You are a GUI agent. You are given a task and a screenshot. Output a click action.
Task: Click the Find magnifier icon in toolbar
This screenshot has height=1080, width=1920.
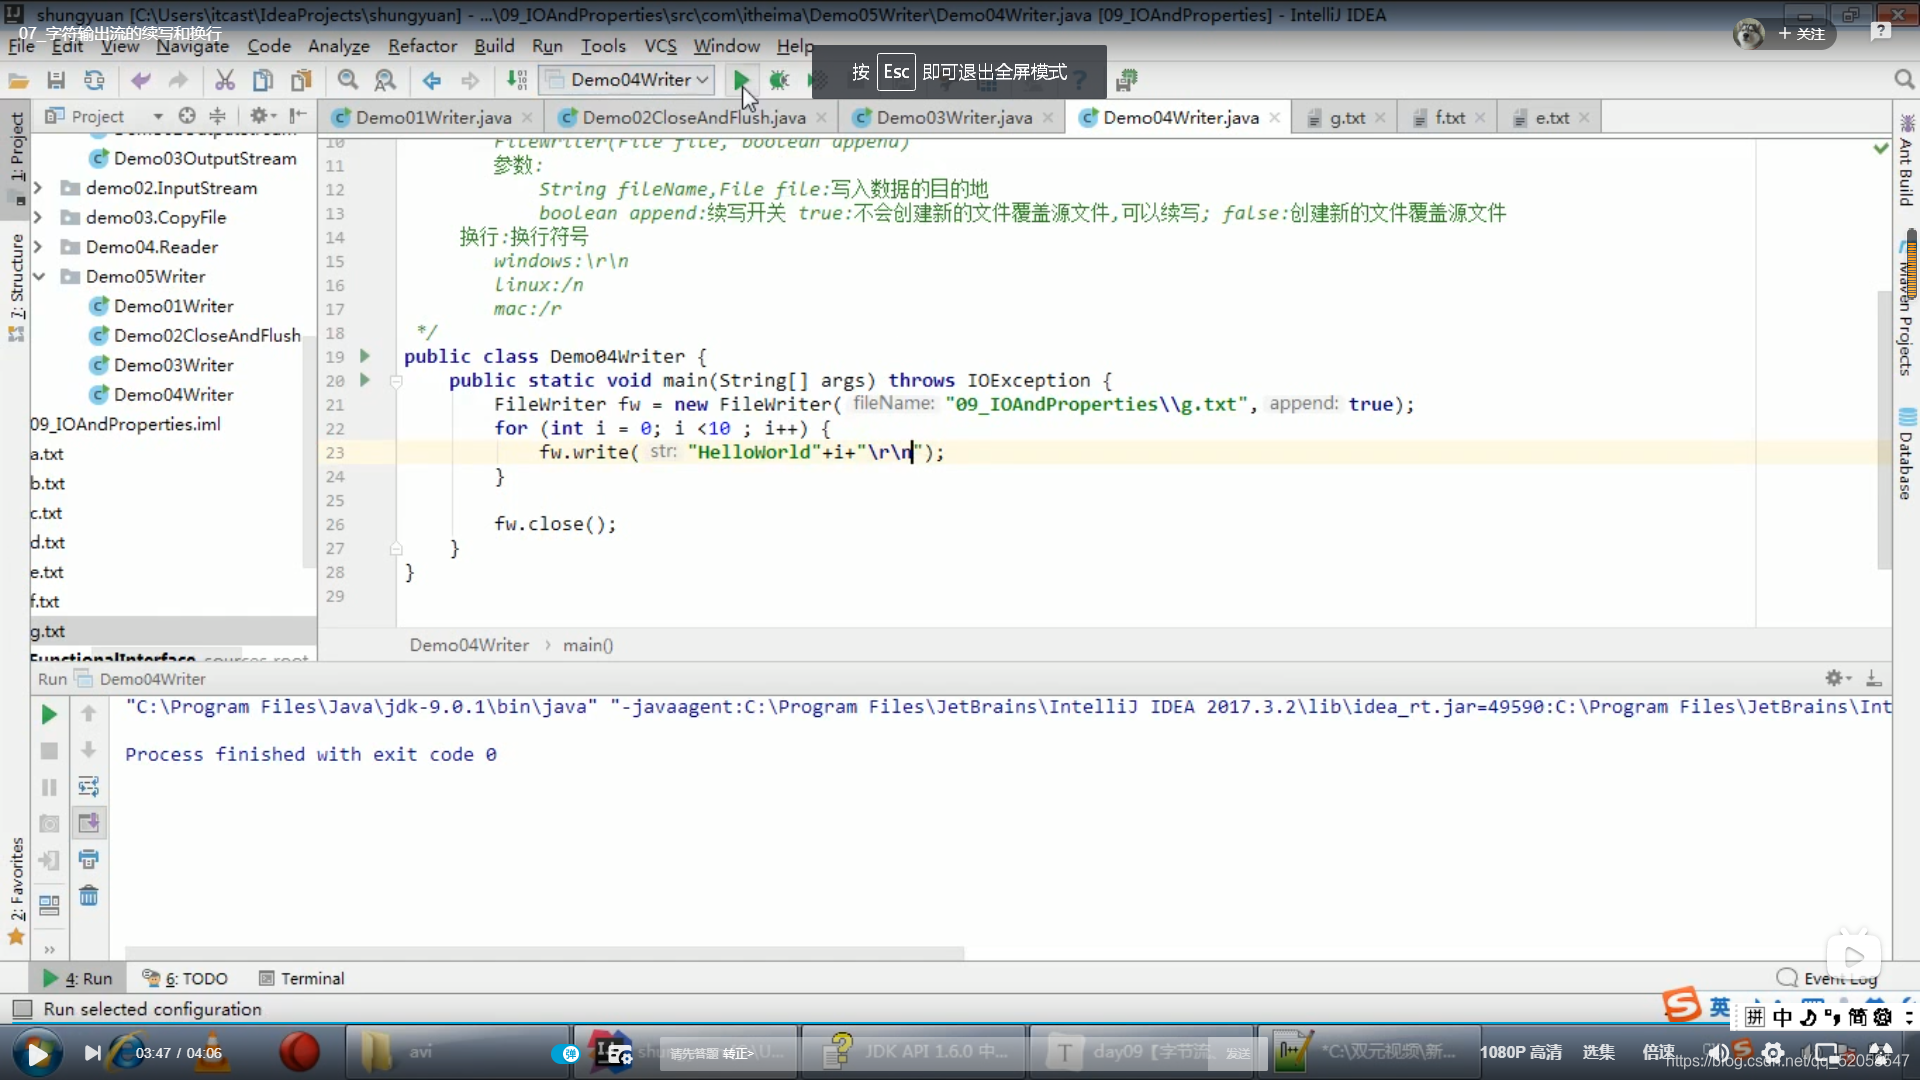pyautogui.click(x=347, y=80)
